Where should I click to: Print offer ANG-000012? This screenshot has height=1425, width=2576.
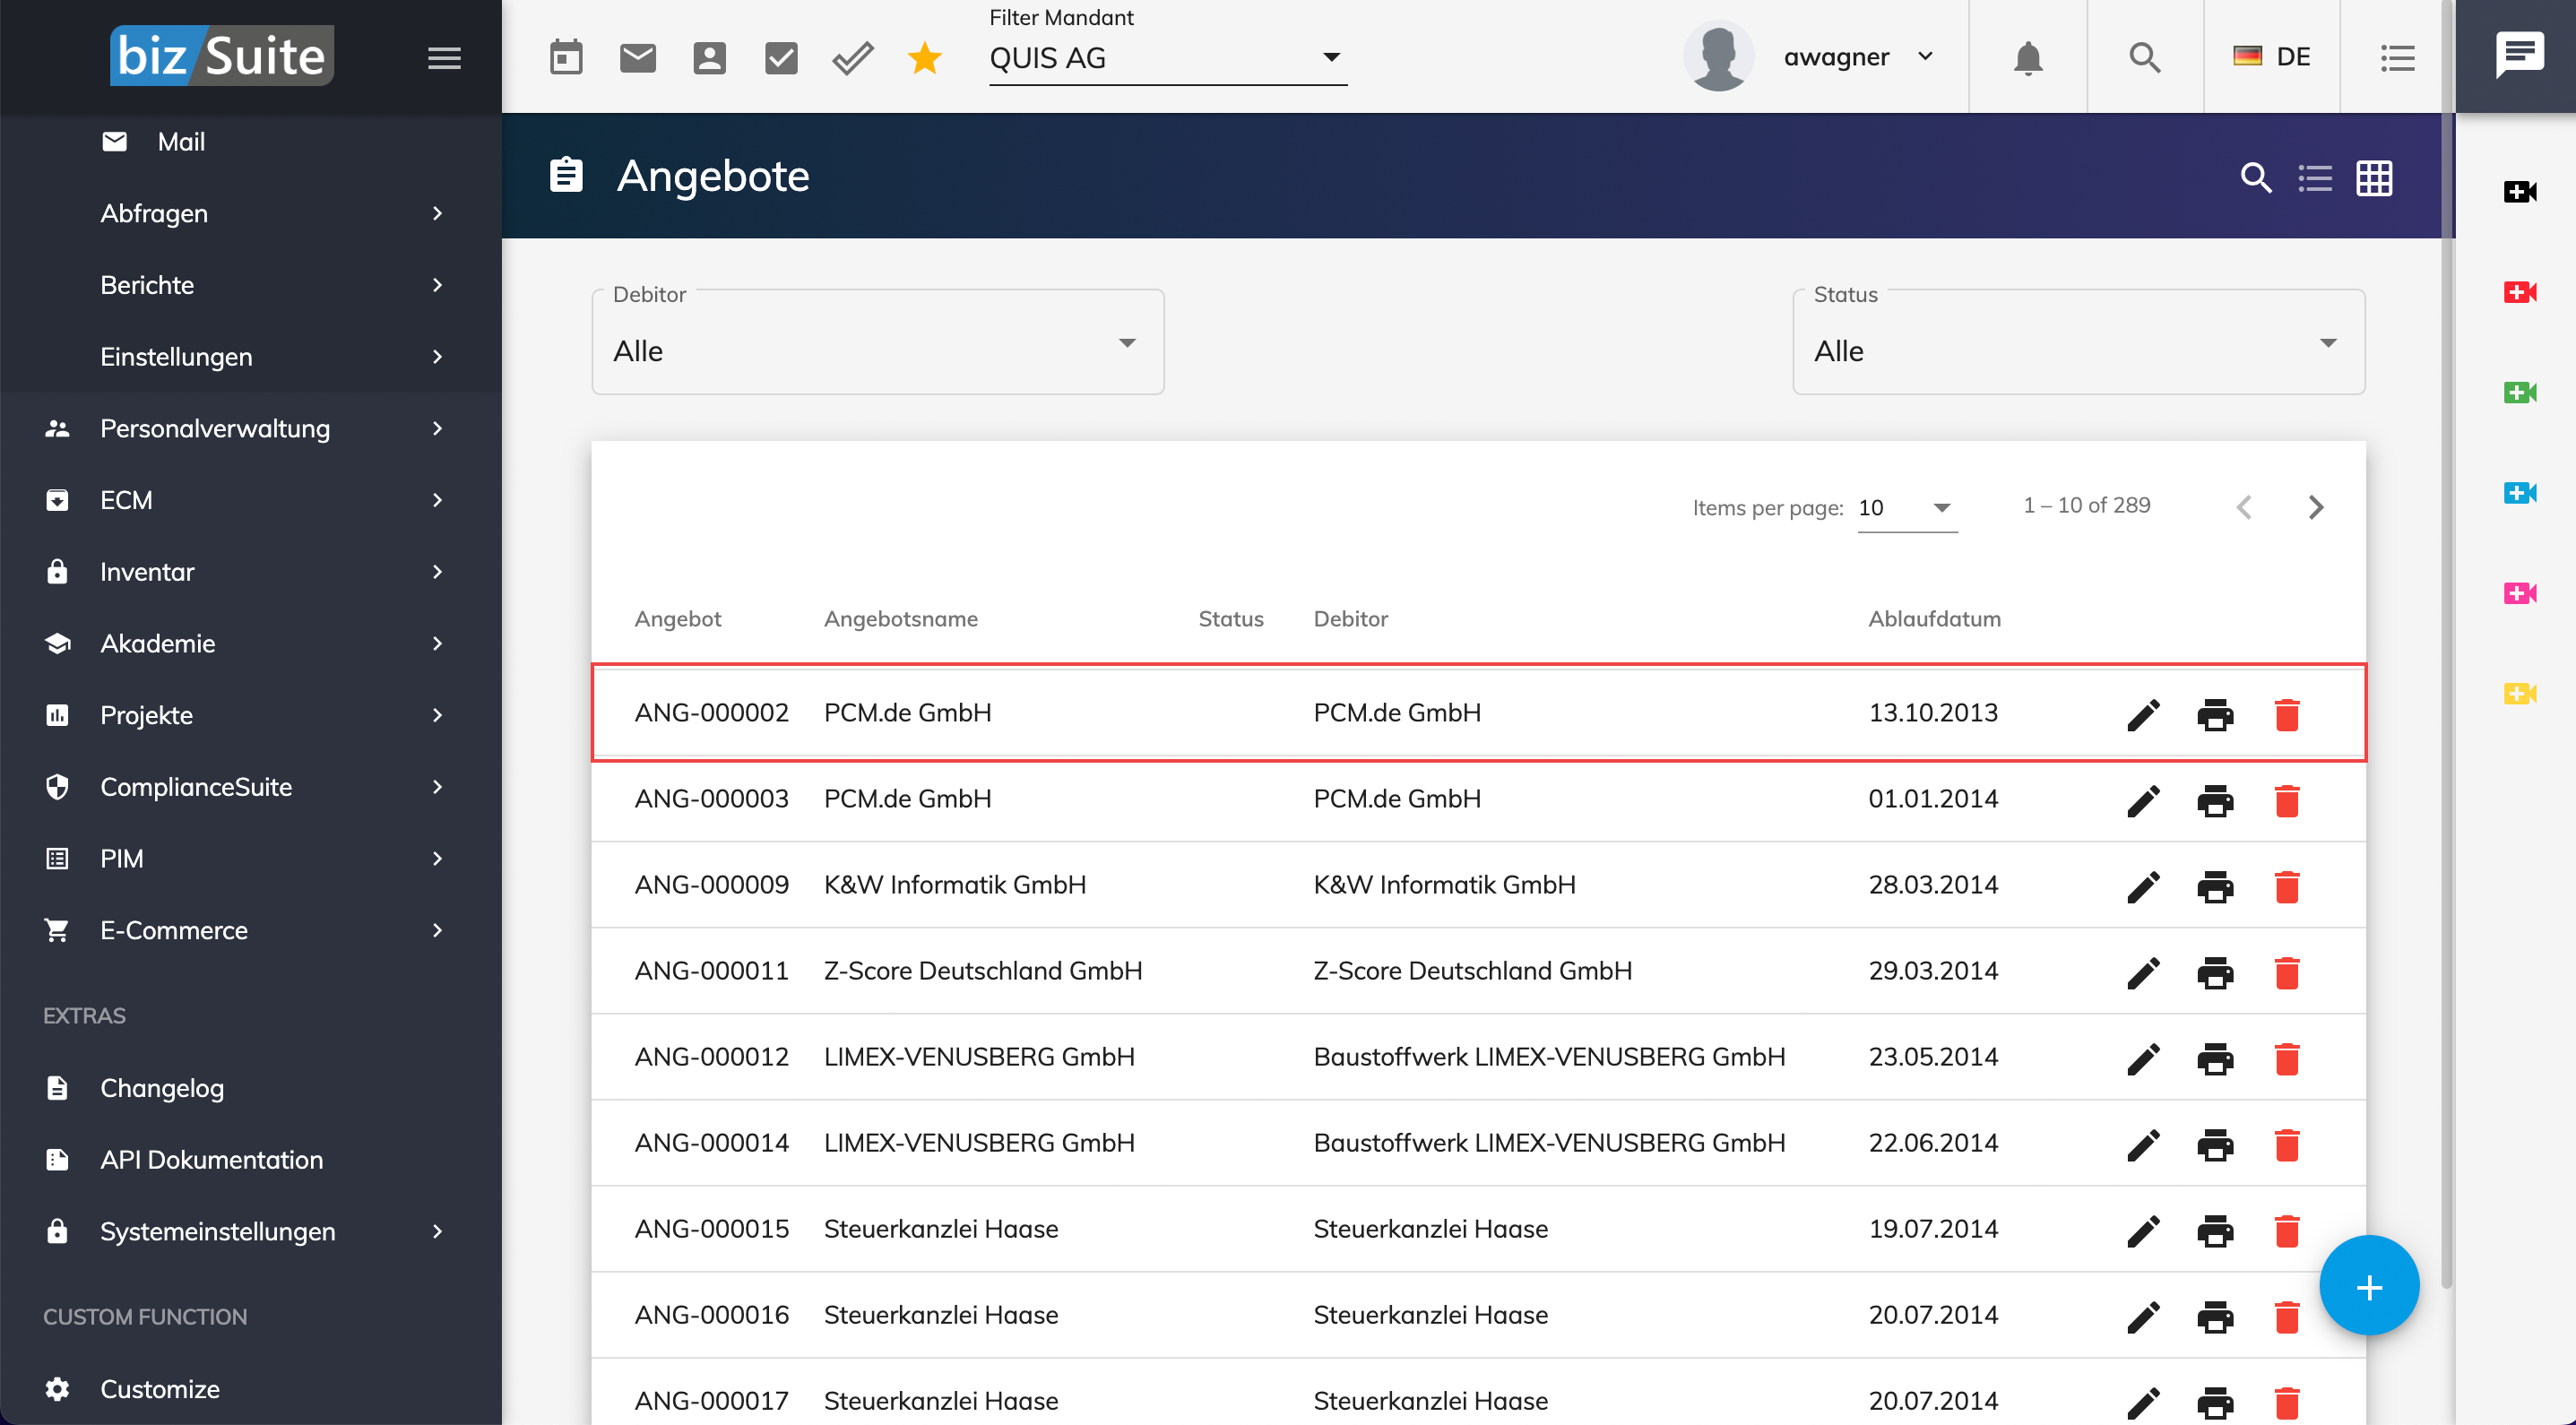(2215, 1059)
